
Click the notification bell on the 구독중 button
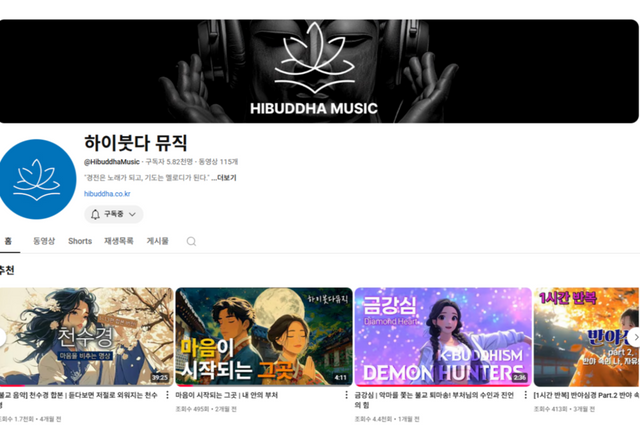(x=96, y=214)
